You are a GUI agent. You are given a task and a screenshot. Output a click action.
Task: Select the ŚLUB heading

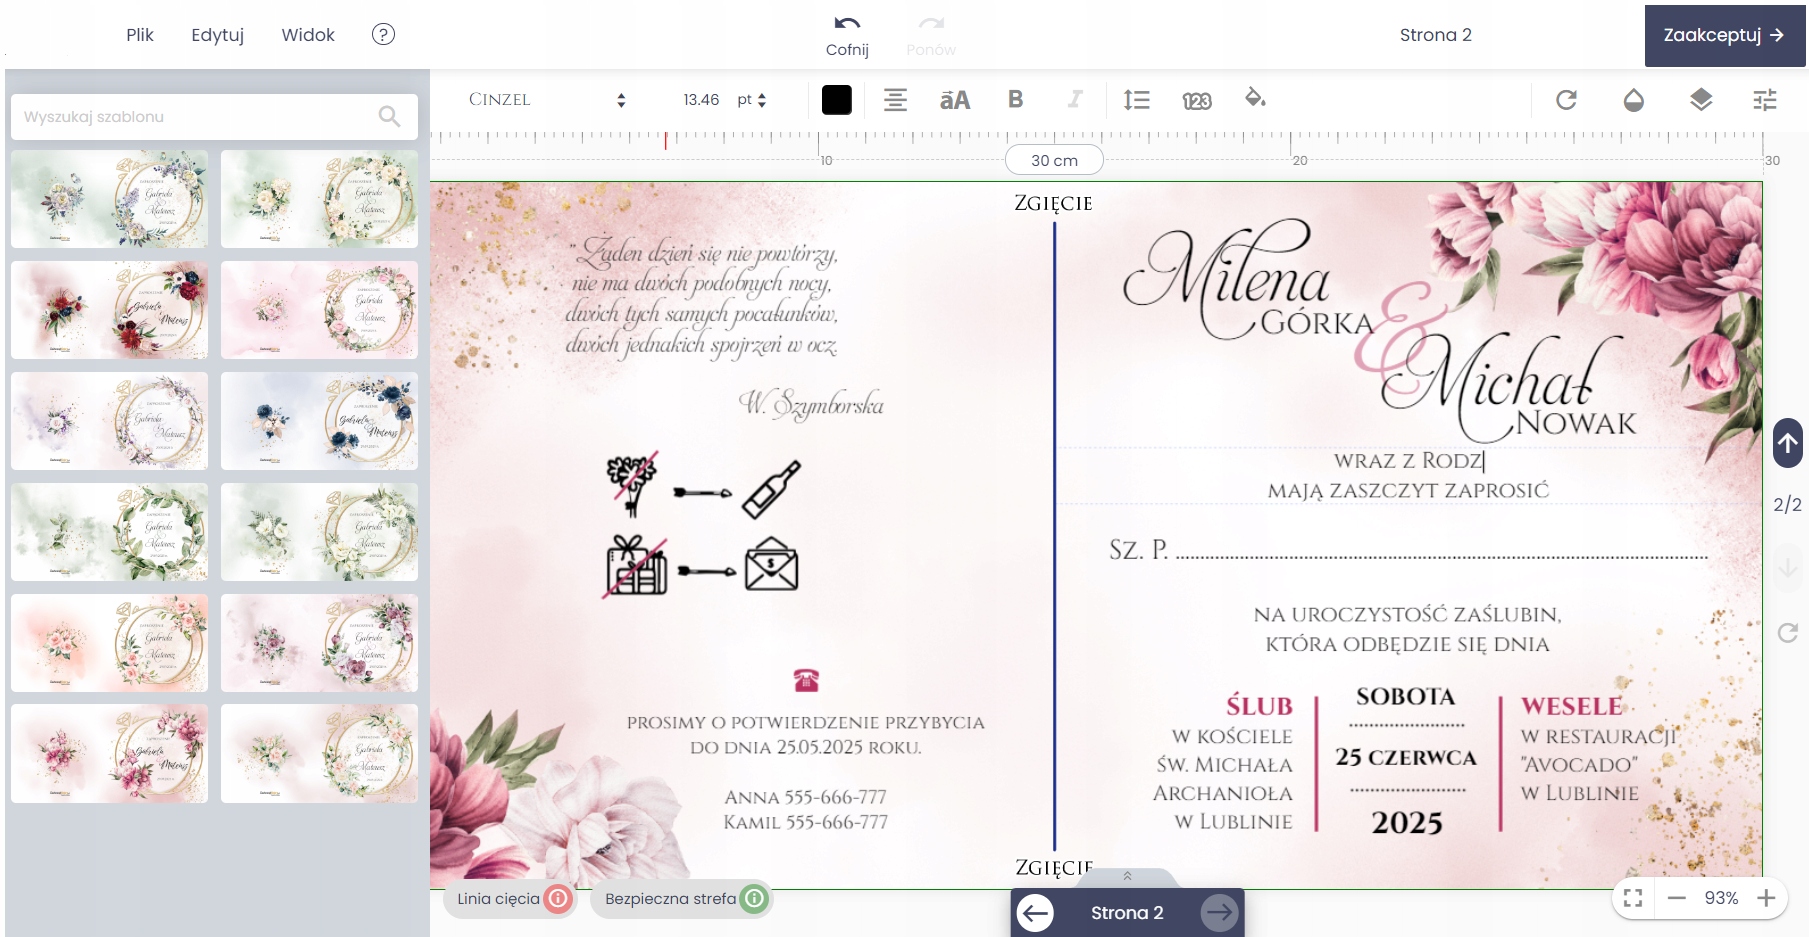[1259, 706]
